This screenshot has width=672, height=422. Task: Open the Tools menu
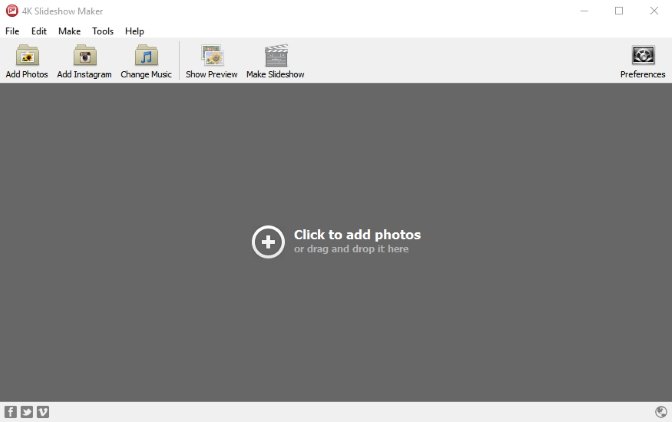[102, 31]
